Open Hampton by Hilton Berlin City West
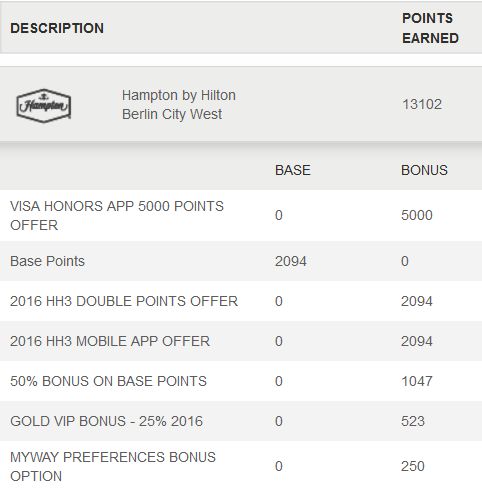 click(x=179, y=105)
